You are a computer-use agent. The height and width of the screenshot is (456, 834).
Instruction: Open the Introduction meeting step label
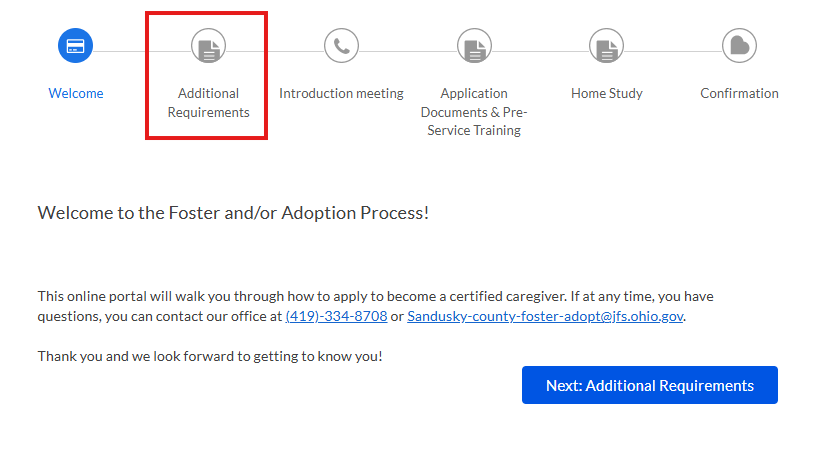click(341, 93)
